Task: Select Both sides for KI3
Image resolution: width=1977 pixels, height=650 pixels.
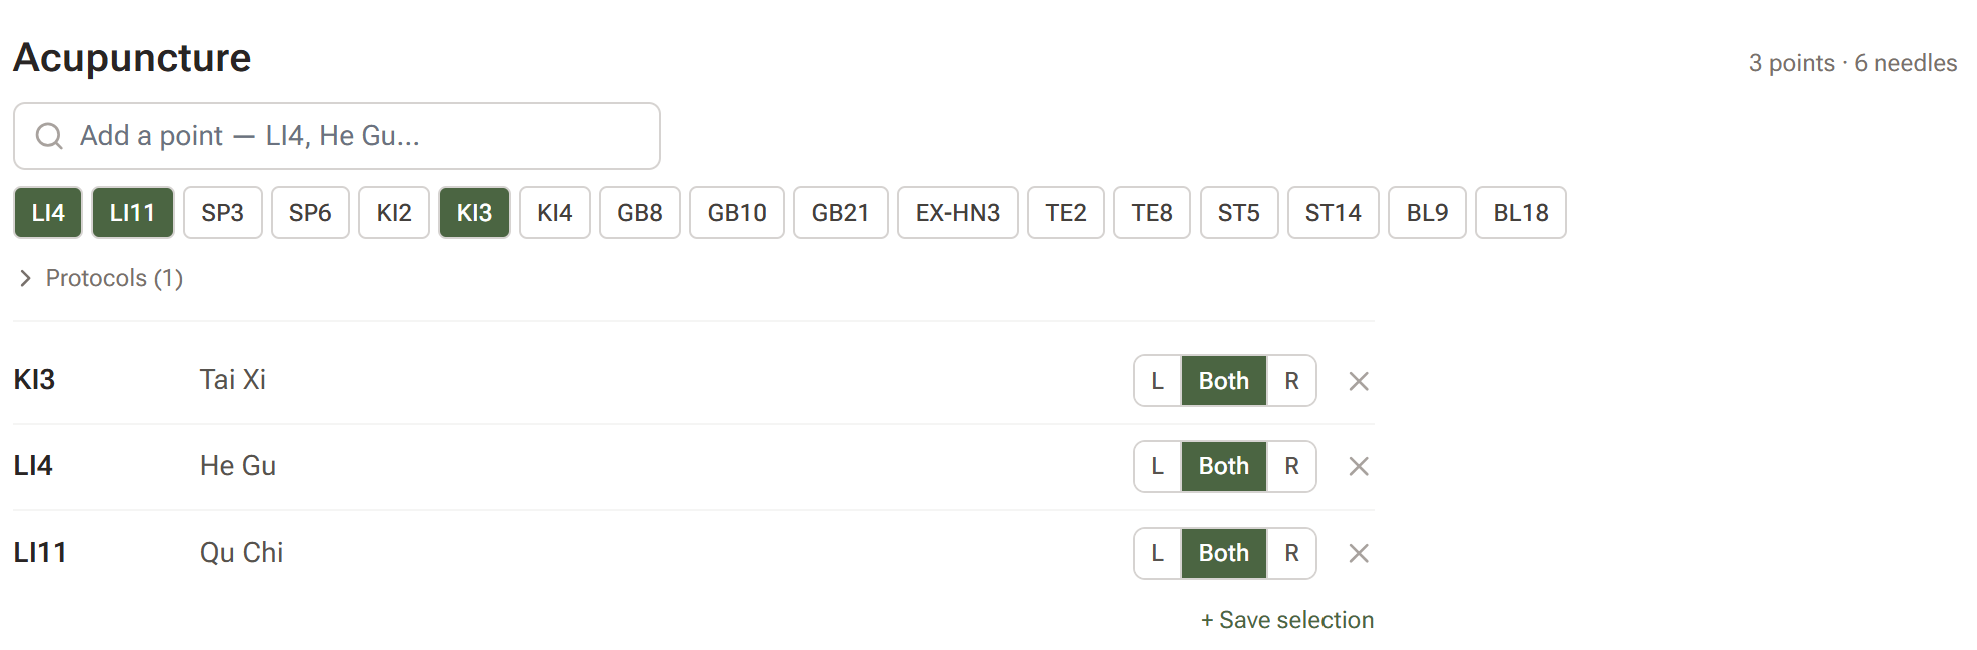Action: coord(1224,381)
